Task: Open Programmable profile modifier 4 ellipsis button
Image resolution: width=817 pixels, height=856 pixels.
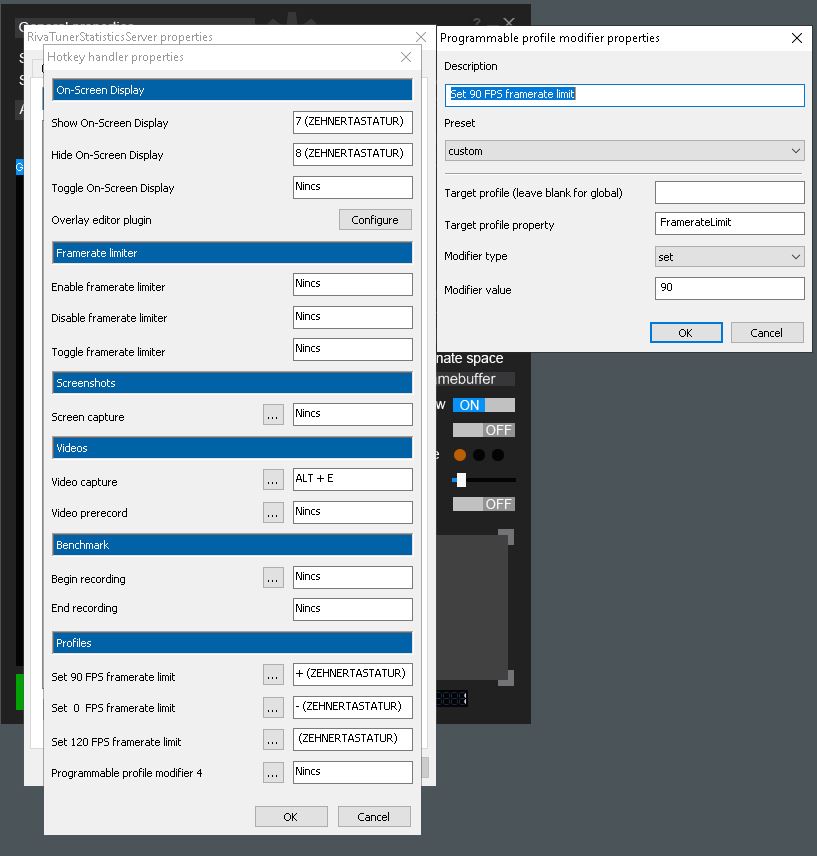Action: [273, 772]
